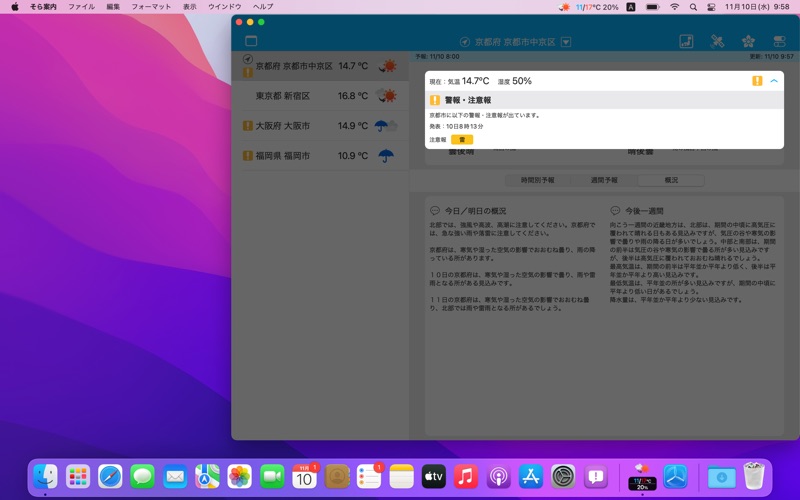Collapse the warning panel with the chevron
The height and width of the screenshot is (500, 800).
click(x=774, y=81)
